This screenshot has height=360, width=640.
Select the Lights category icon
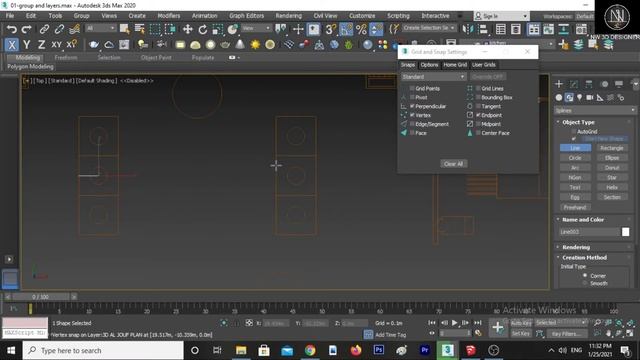click(580, 98)
